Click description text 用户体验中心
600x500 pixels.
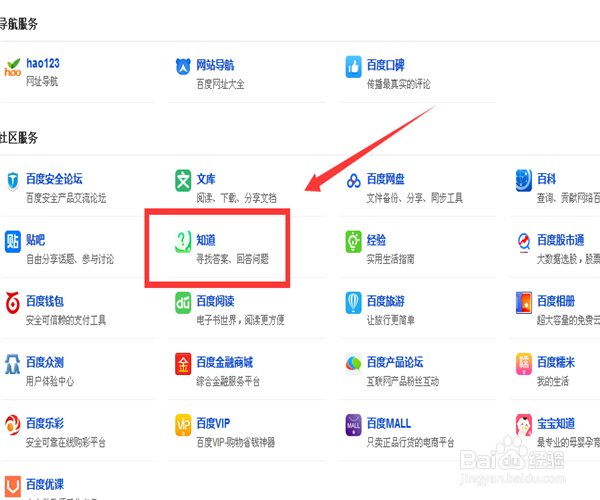50,381
